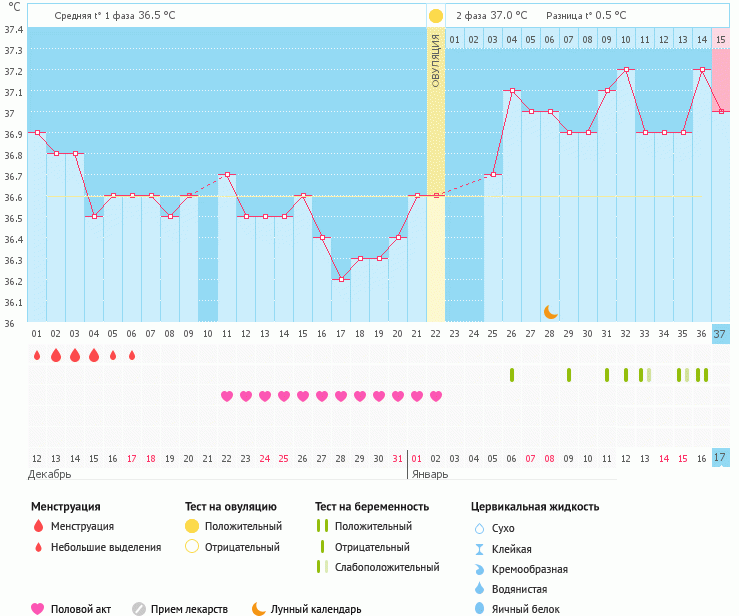Select the Положительный ovulation test yellow circle
The image size is (739, 616).
point(192,526)
